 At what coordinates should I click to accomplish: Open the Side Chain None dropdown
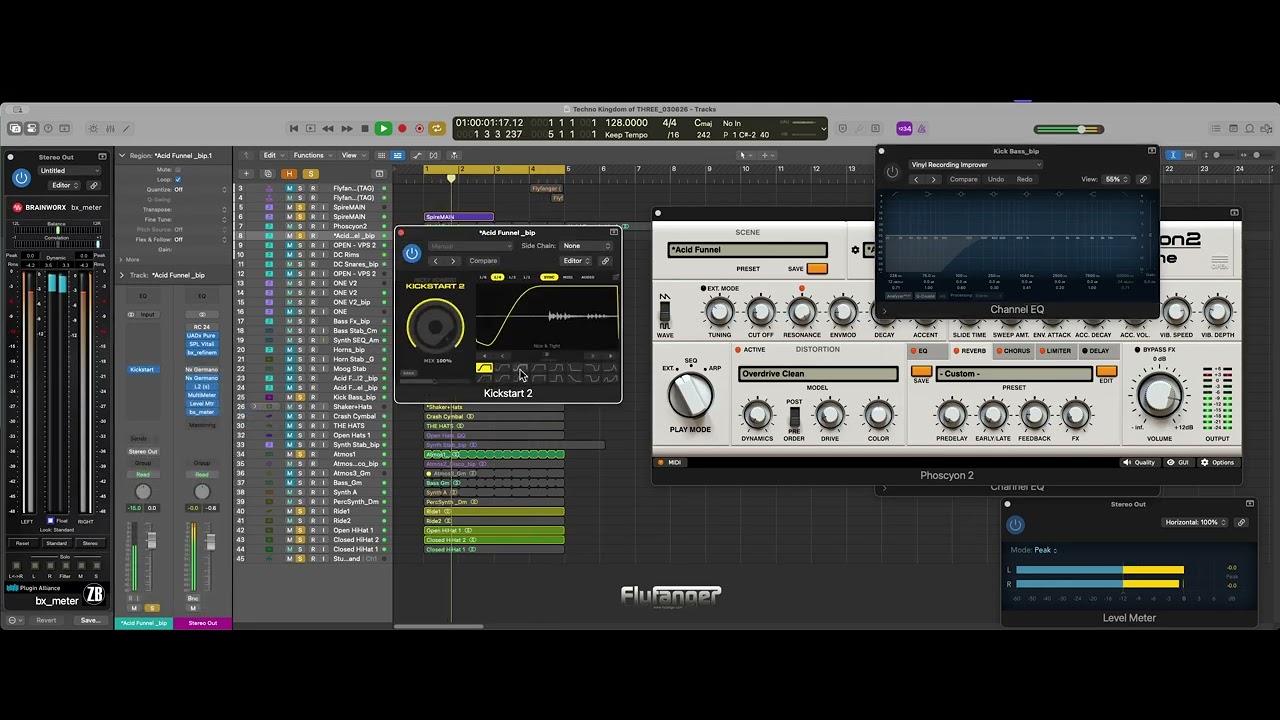(x=586, y=246)
